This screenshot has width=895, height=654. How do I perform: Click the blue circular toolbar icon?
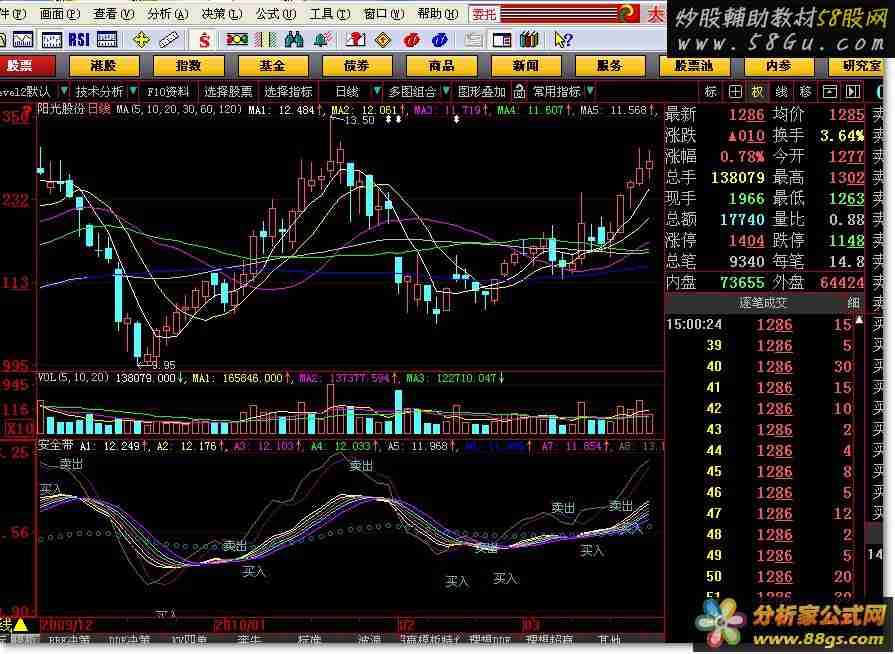coord(440,39)
